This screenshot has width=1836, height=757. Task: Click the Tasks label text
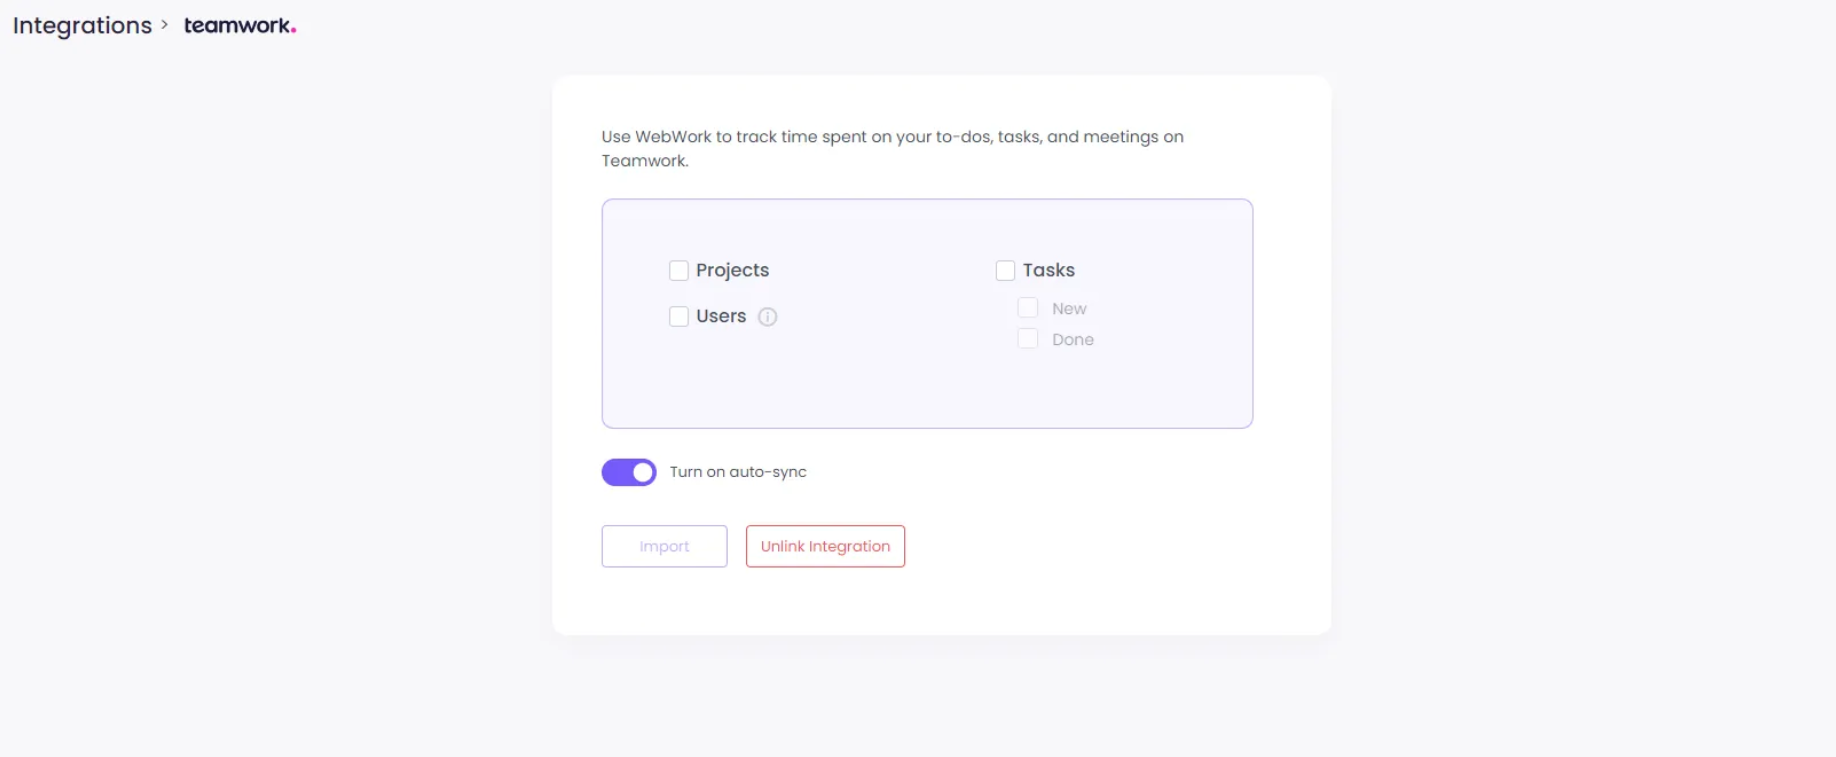1048,271
